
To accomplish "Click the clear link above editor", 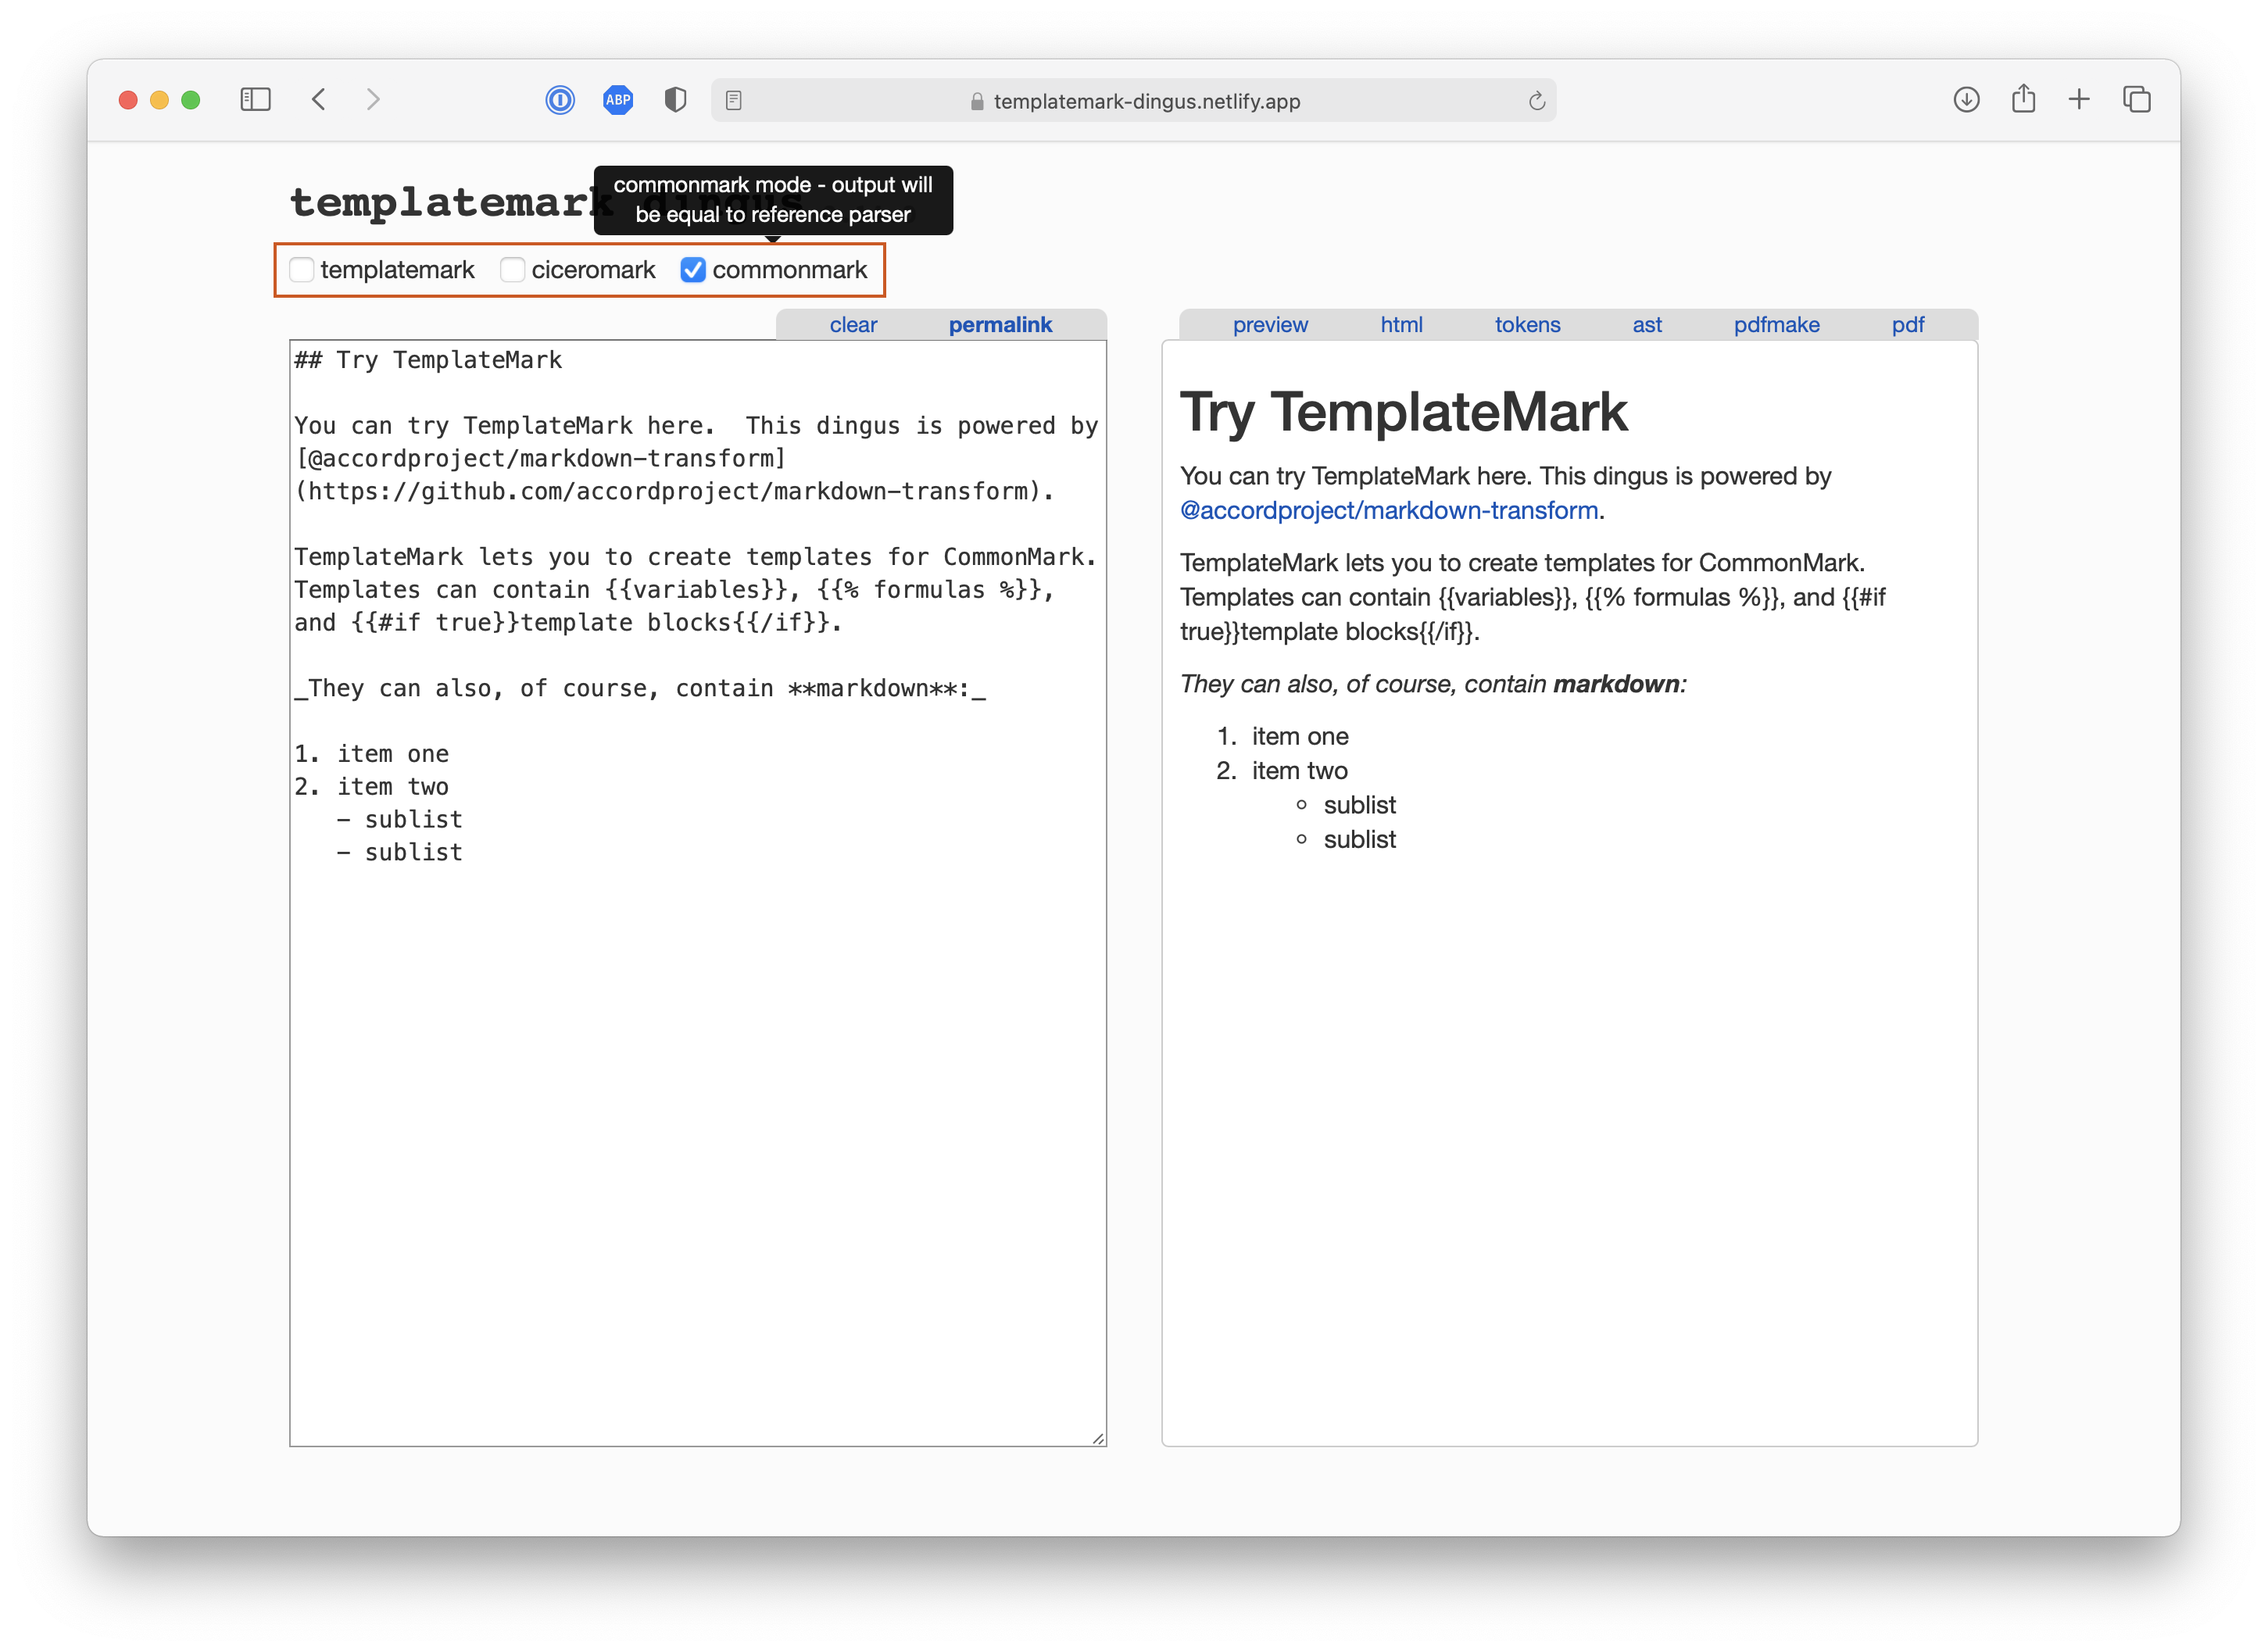I will coord(853,325).
